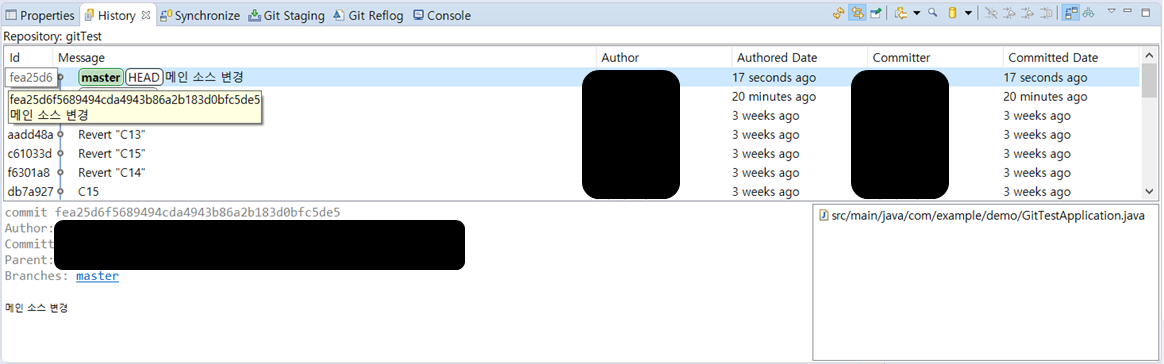Select commit aadd48a Revert "C13"
The width and height of the screenshot is (1164, 364).
(572, 134)
